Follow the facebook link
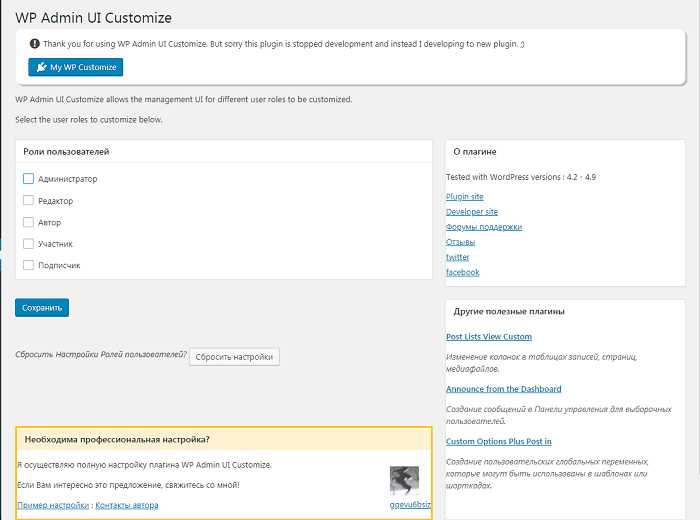Screen dimensions: 700x520 (462, 272)
